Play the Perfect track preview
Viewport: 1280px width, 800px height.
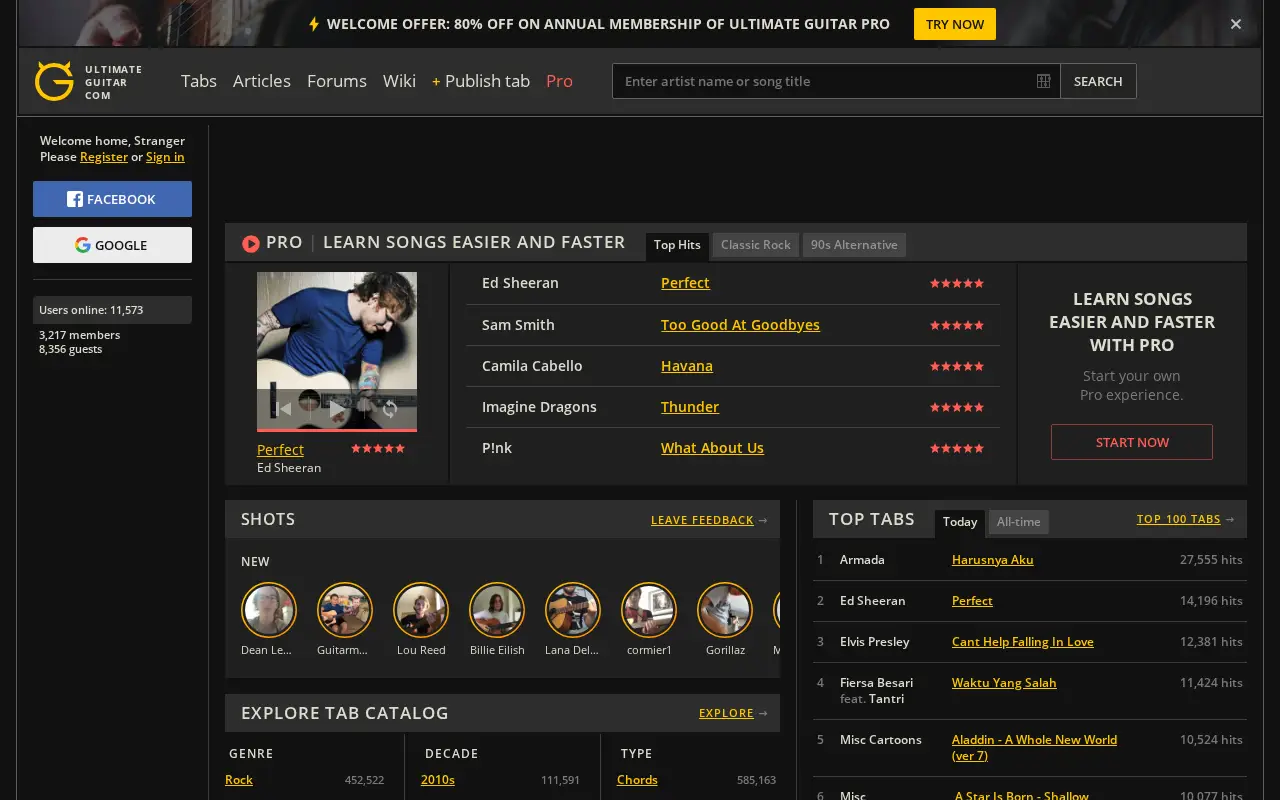337,408
